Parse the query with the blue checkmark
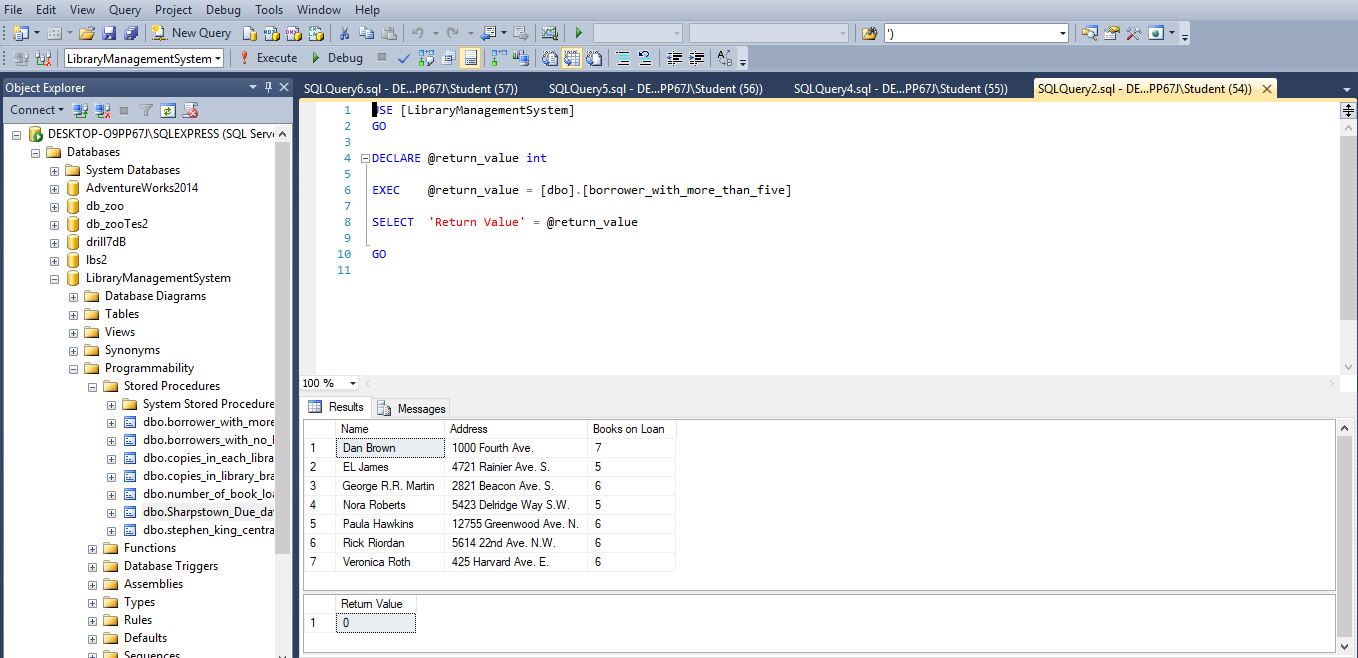 (x=404, y=58)
